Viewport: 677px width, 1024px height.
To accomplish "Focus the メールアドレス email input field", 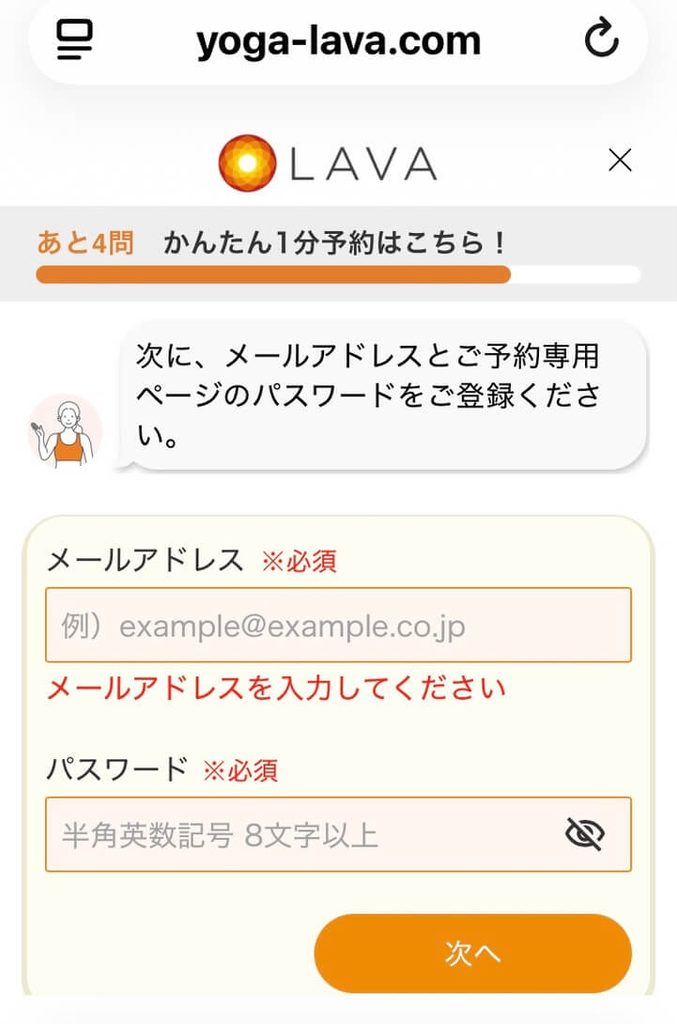I will click(338, 625).
